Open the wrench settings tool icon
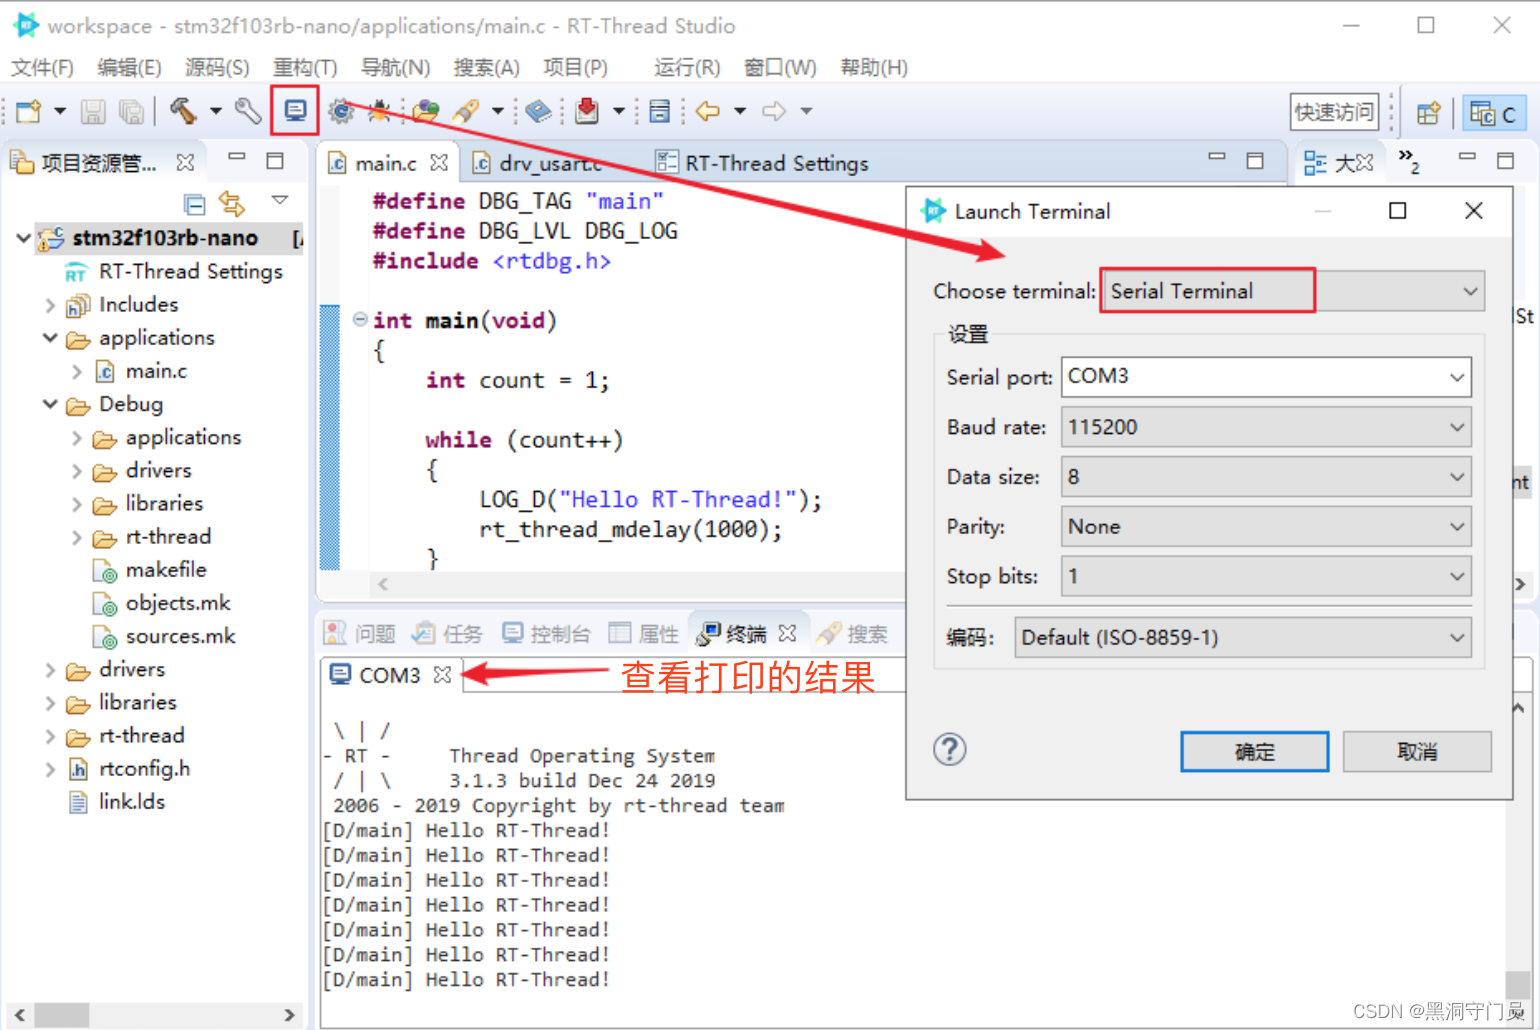This screenshot has width=1540, height=1030. click(x=248, y=111)
